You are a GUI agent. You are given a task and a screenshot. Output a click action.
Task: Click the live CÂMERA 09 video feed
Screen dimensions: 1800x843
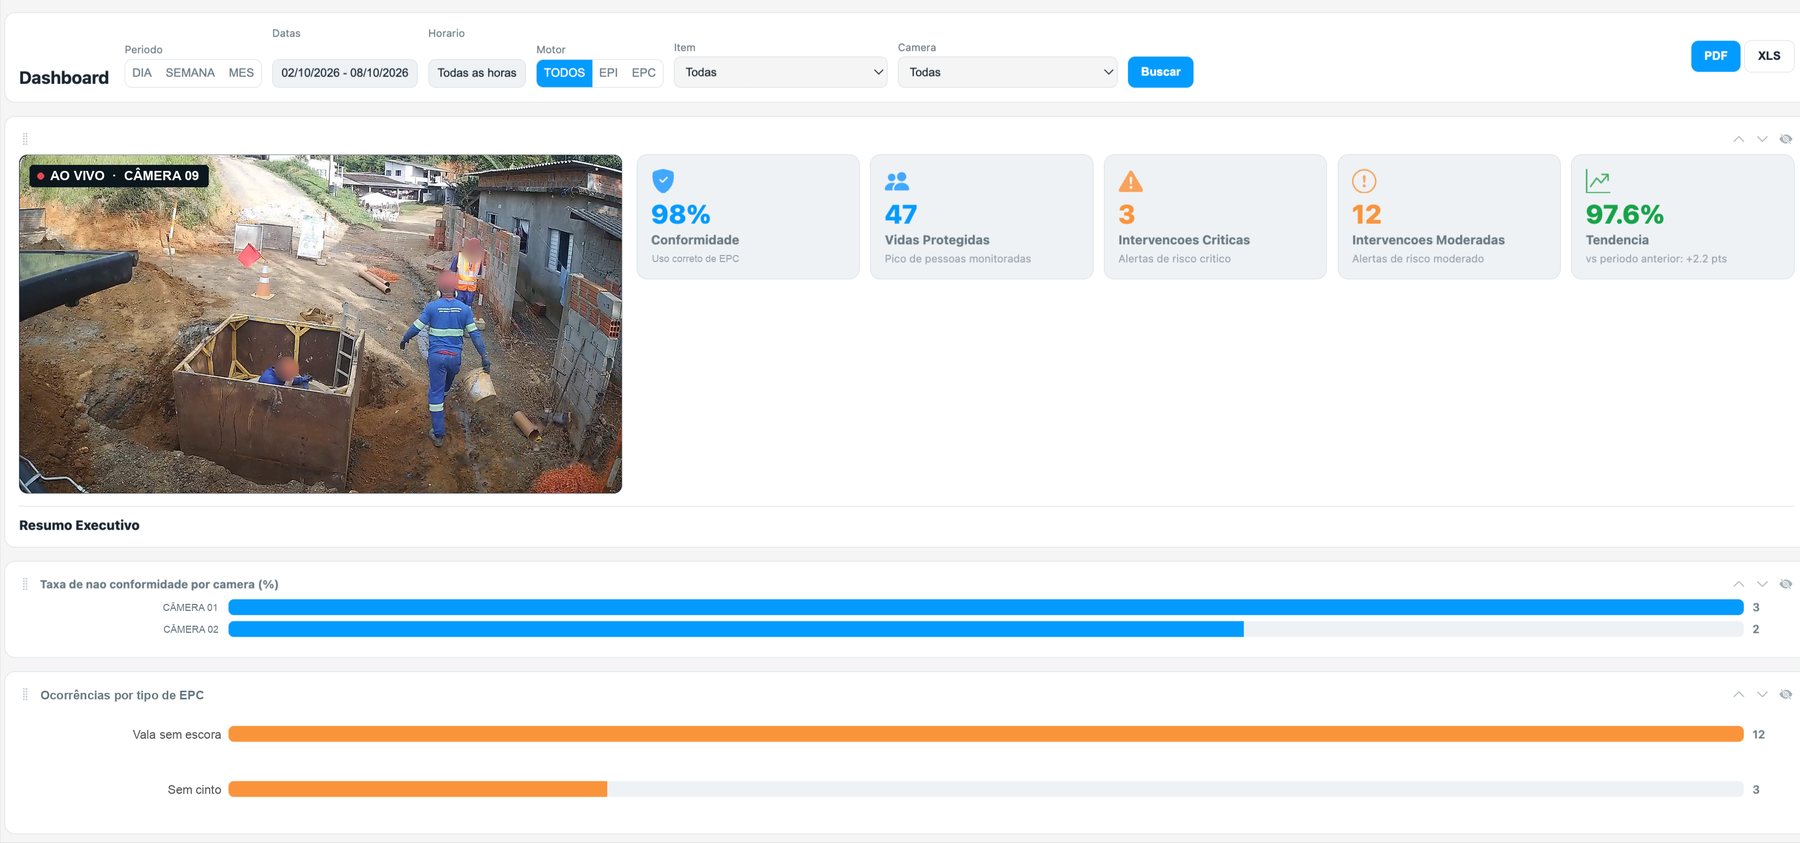point(320,324)
